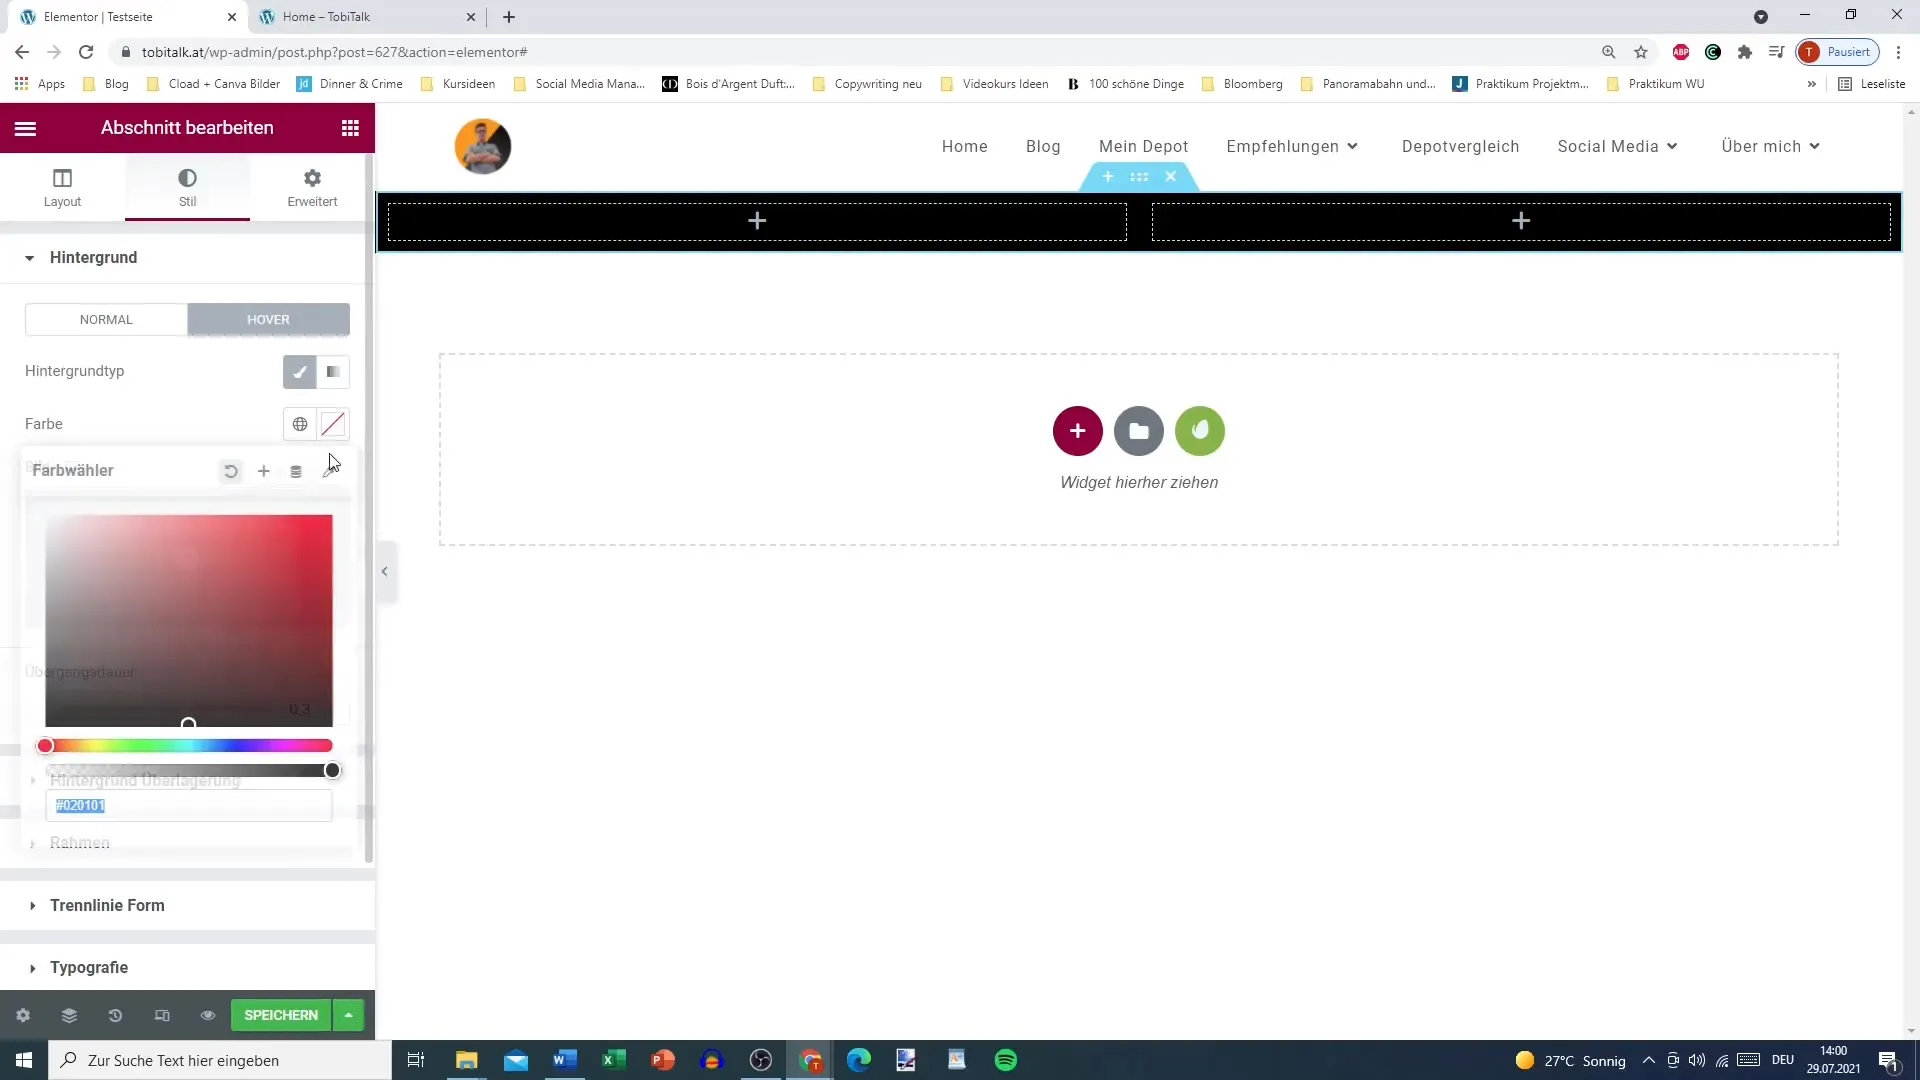Open Blog in site navigation
The width and height of the screenshot is (1920, 1080).
[1043, 147]
